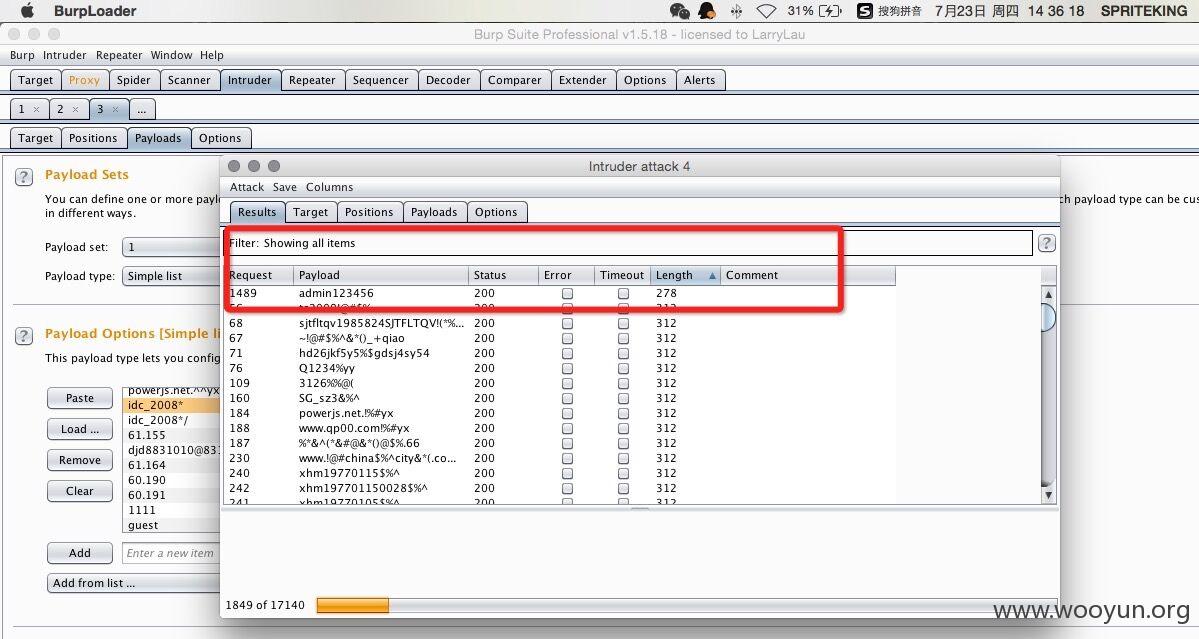Viewport: 1199px width, 639px height.
Task: Toggle Timeout checkbox for request 230
Action: 623,459
